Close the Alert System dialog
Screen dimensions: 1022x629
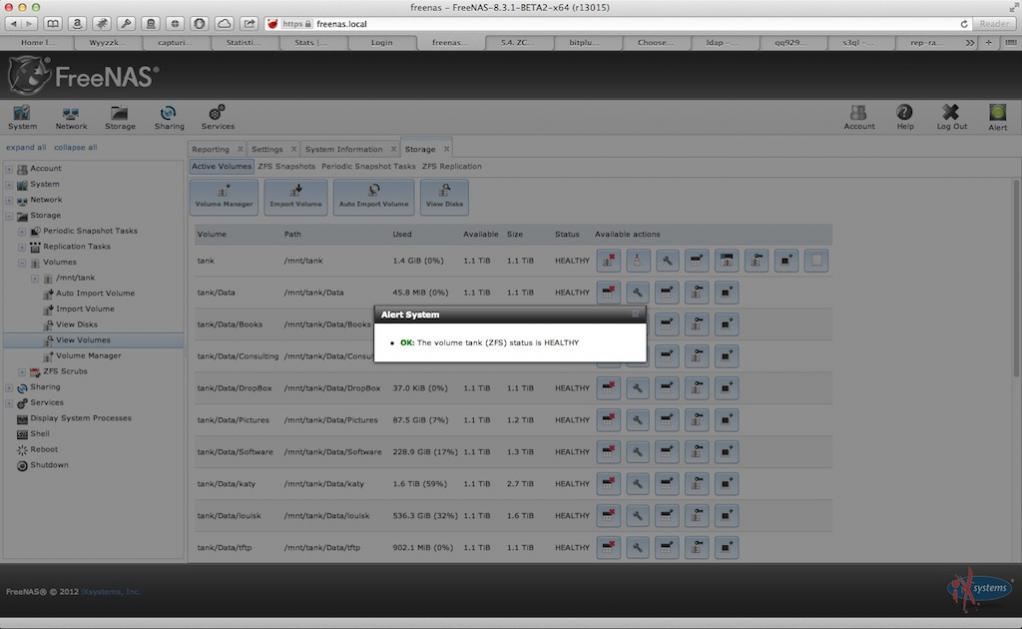[x=635, y=314]
